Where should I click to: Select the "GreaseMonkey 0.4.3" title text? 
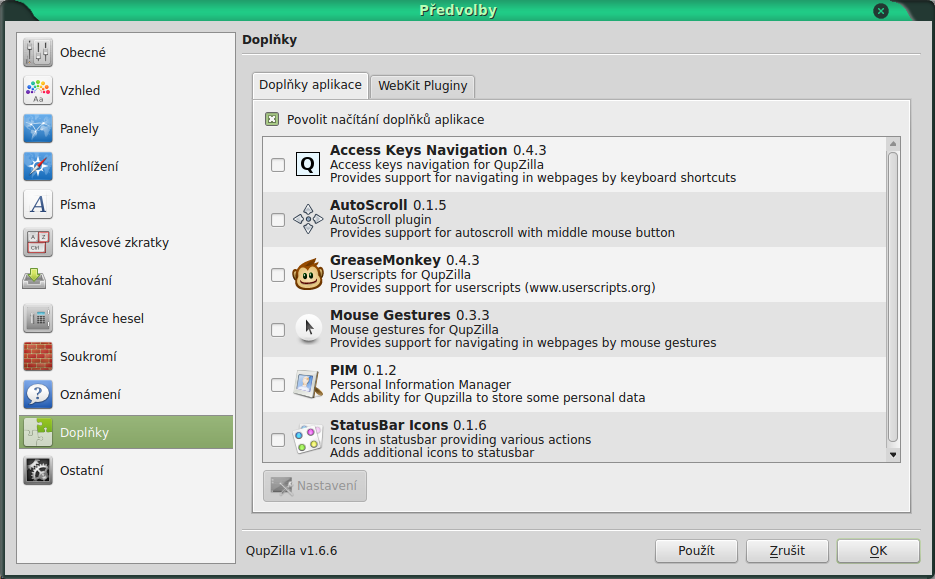click(x=404, y=261)
